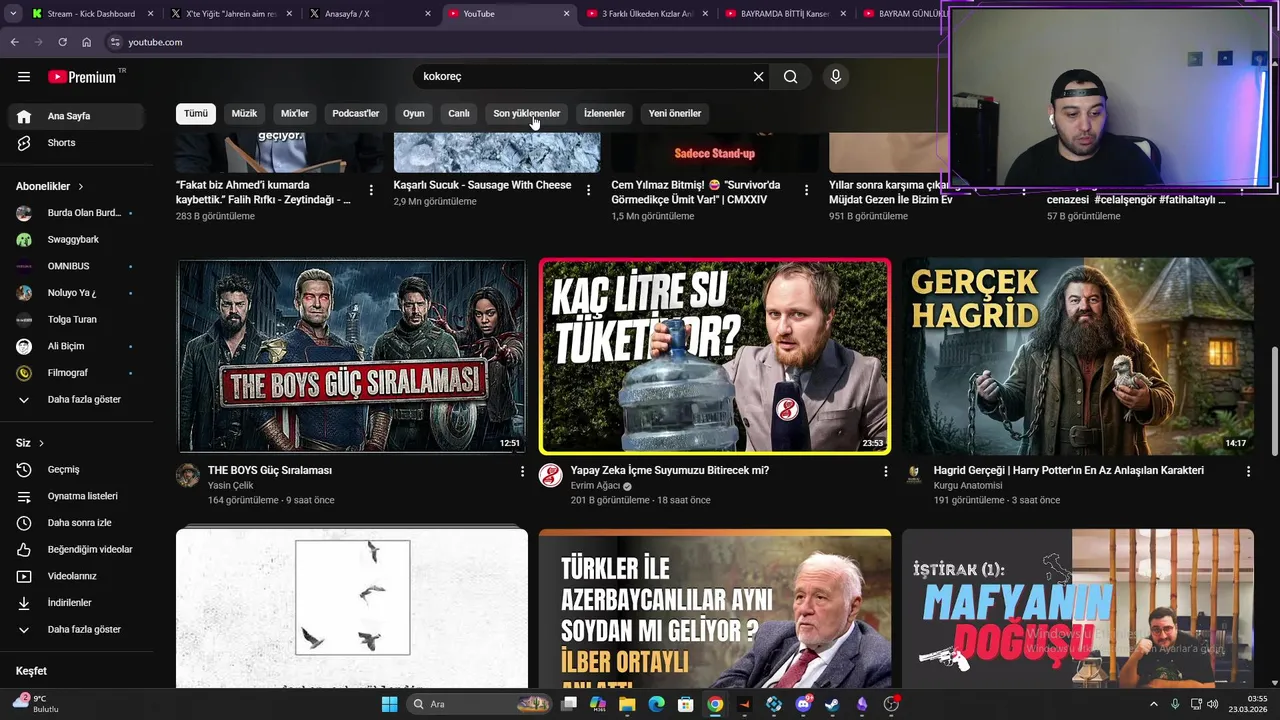Open the browser tab list dropdown arrow
1280x720 pixels.
tap(12, 14)
